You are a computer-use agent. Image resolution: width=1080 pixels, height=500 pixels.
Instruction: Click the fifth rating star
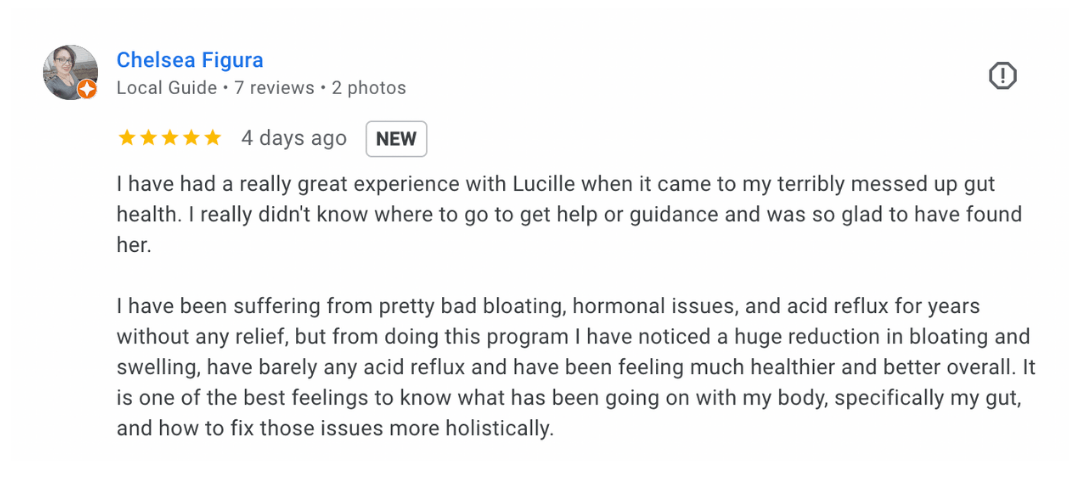[x=212, y=138]
